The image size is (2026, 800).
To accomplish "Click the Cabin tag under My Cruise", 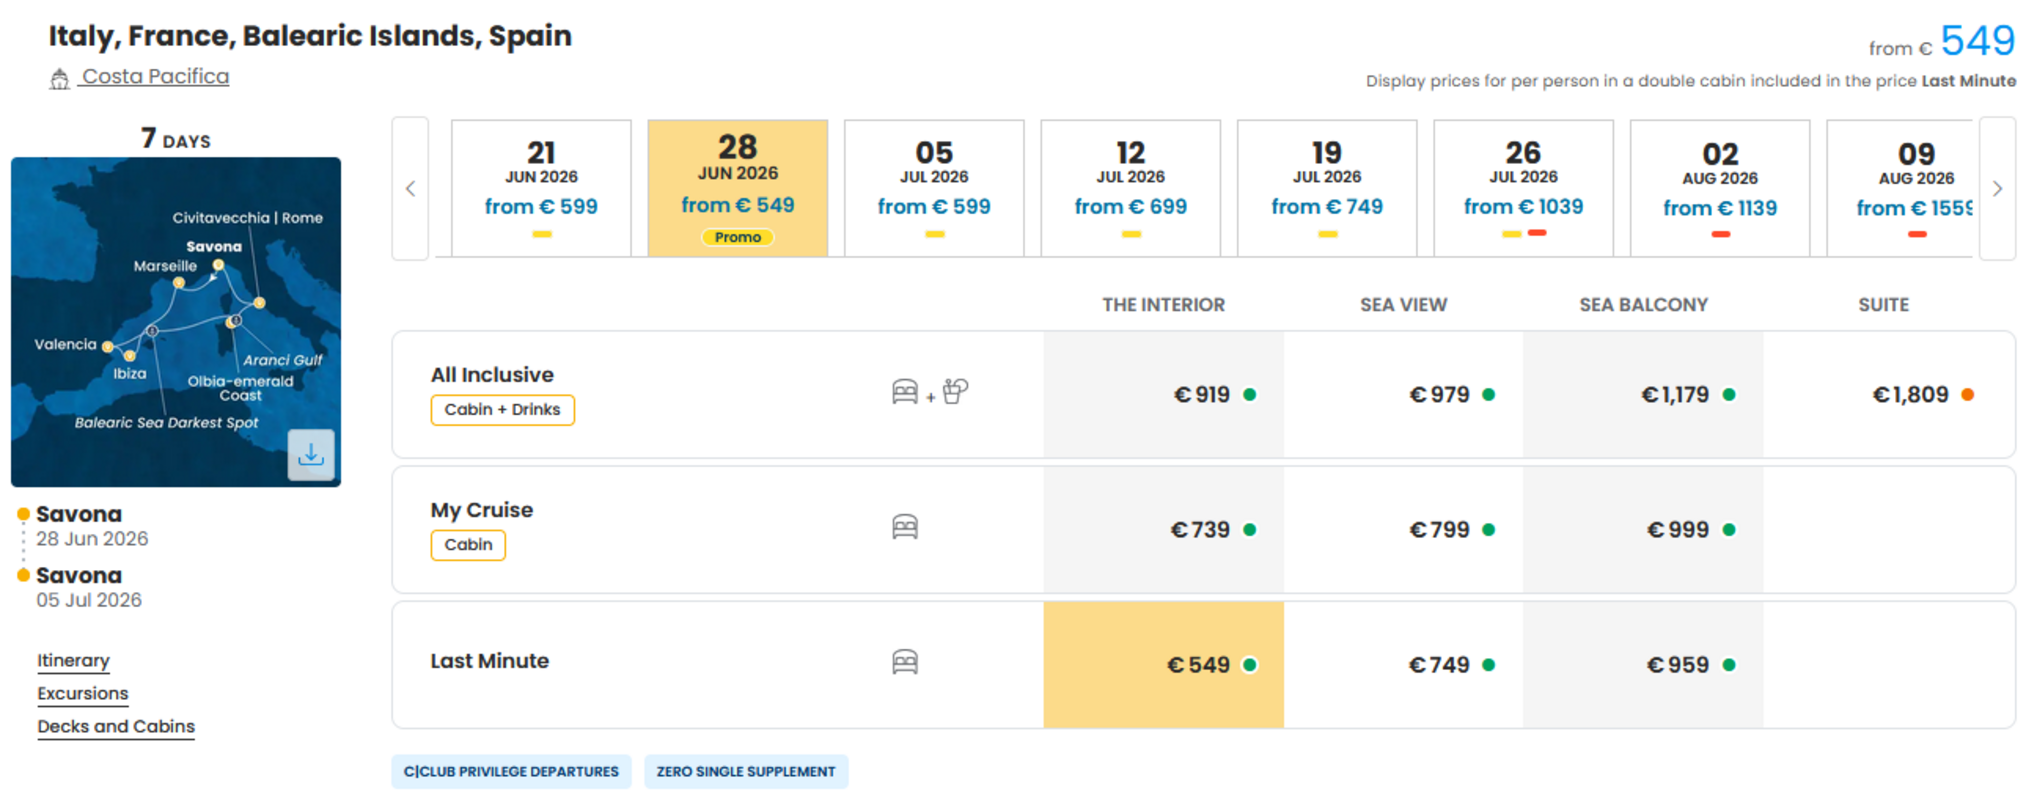I will tap(468, 545).
